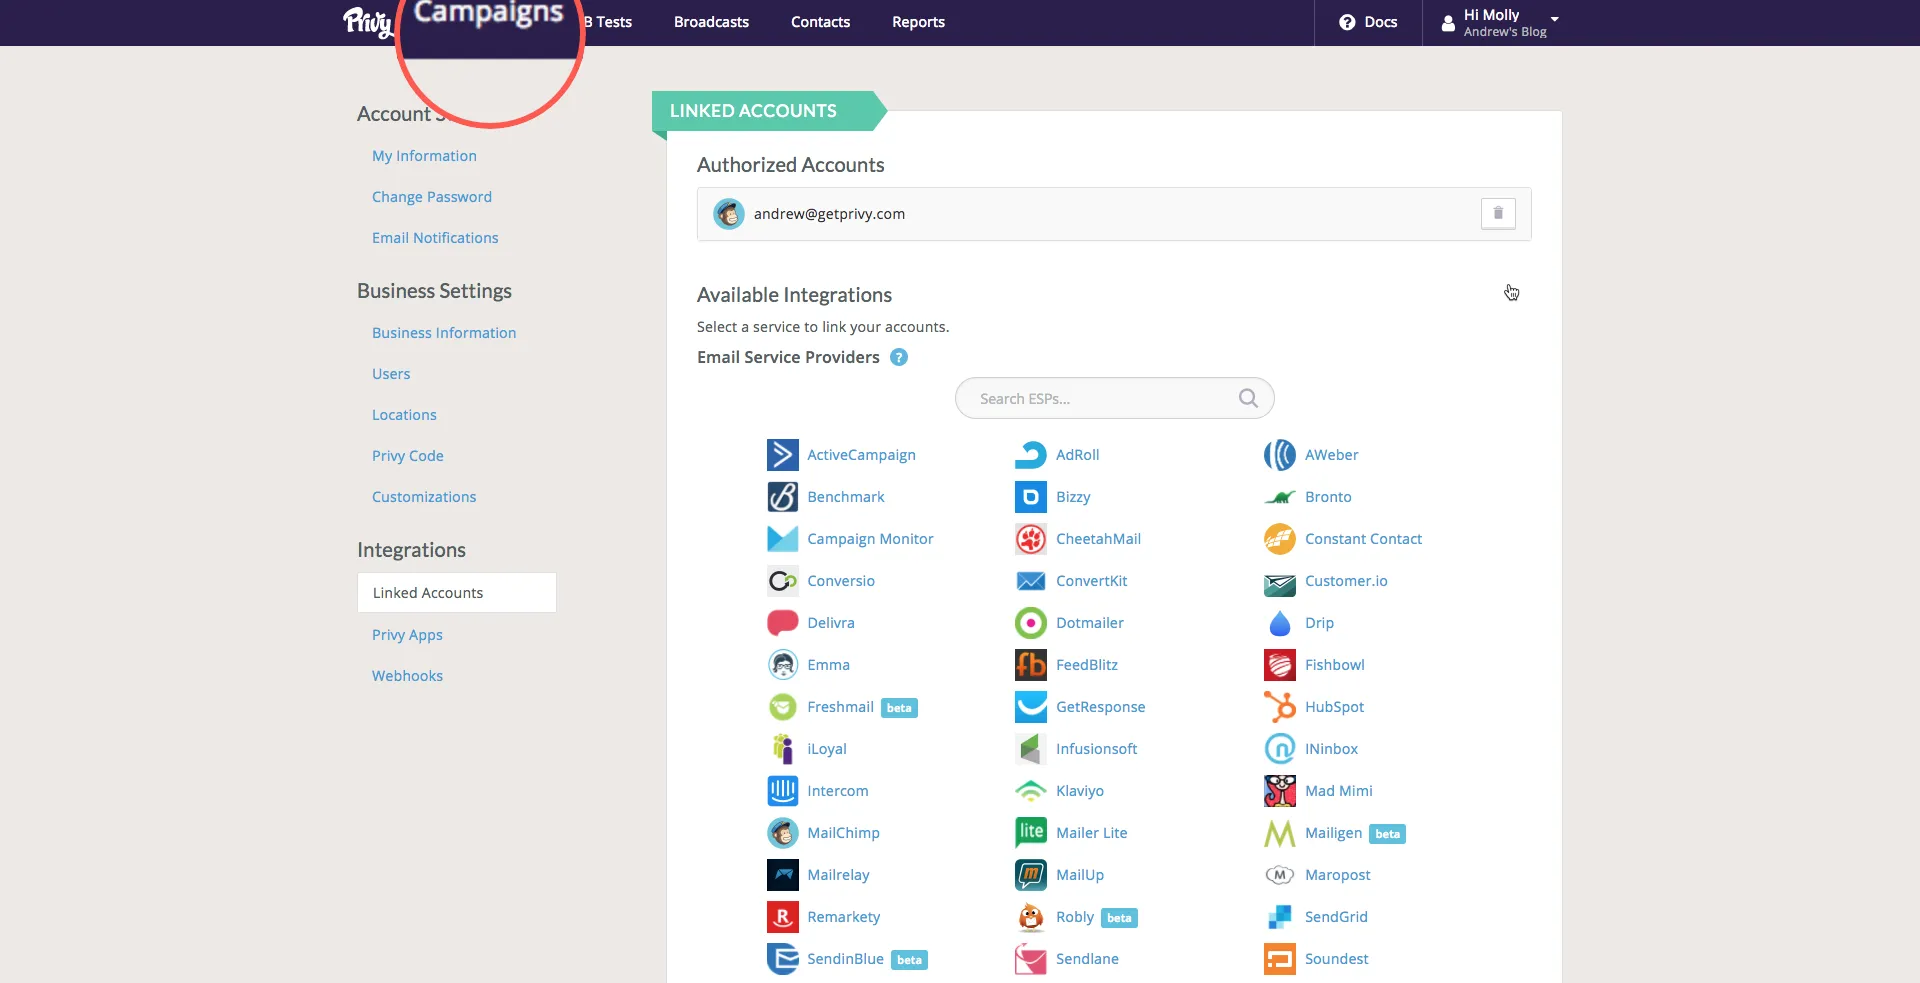The width and height of the screenshot is (1920, 983).
Task: Click the Dotmailer circle icon
Action: click(x=1031, y=623)
